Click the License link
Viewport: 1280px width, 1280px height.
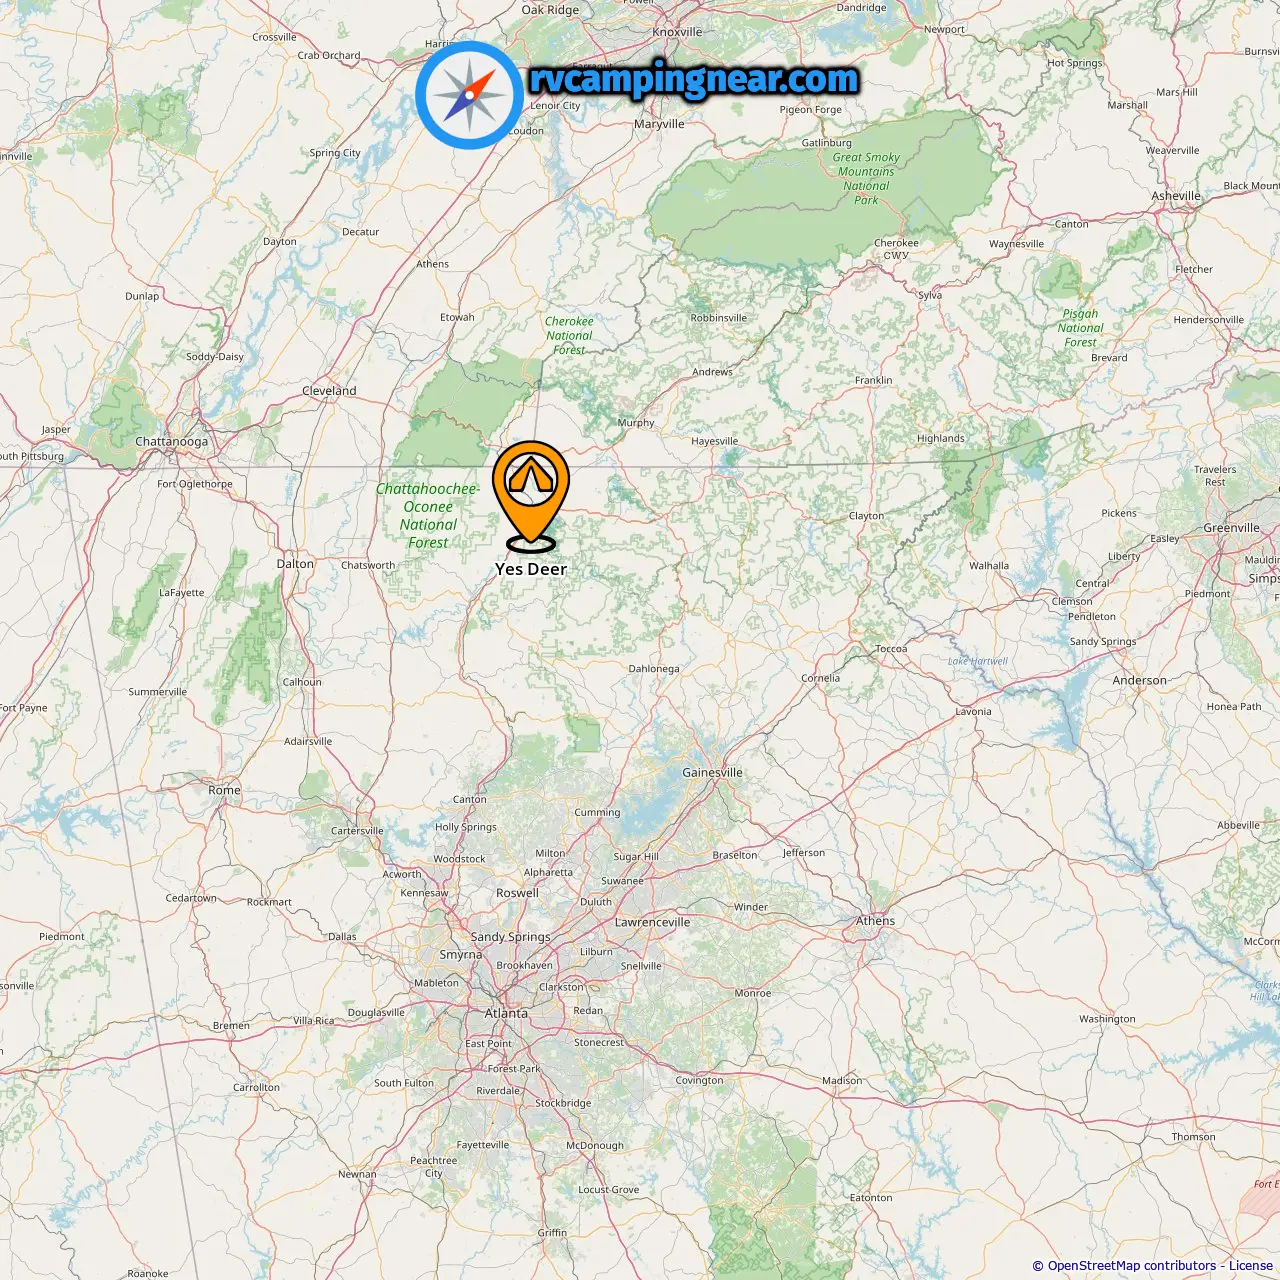point(1251,1265)
